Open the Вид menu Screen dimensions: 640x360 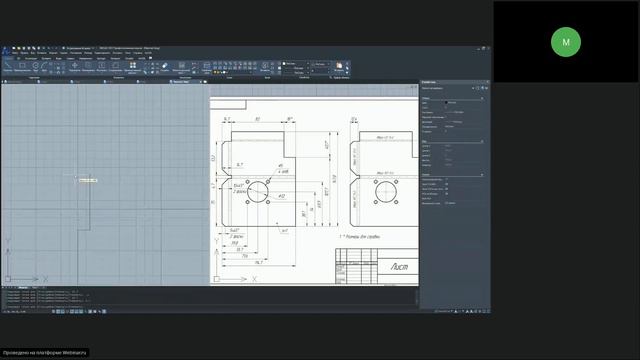33,53
